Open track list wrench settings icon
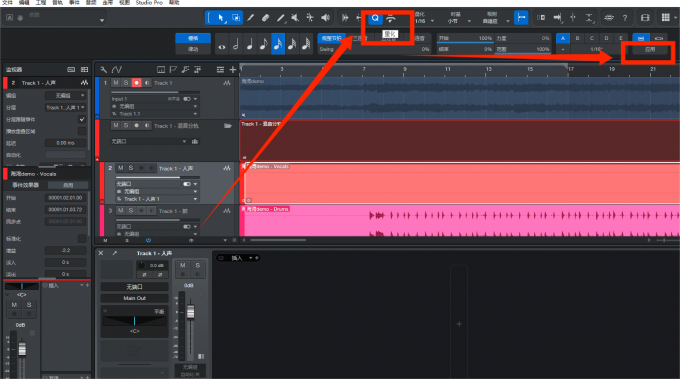 tap(103, 69)
